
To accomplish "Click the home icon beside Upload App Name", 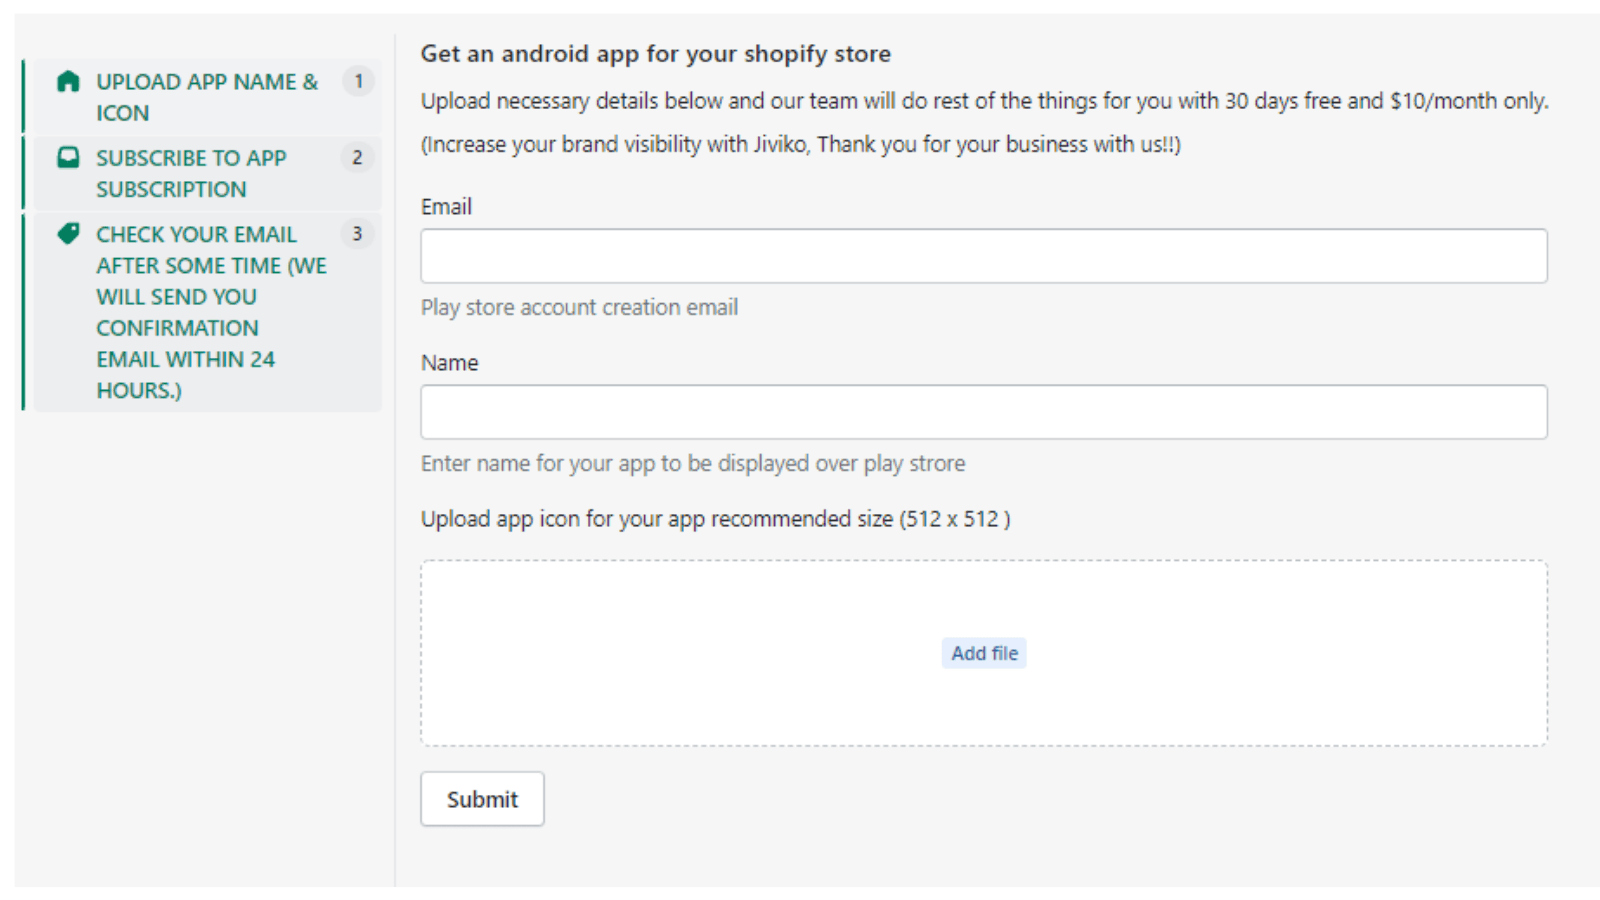I will coord(68,82).
